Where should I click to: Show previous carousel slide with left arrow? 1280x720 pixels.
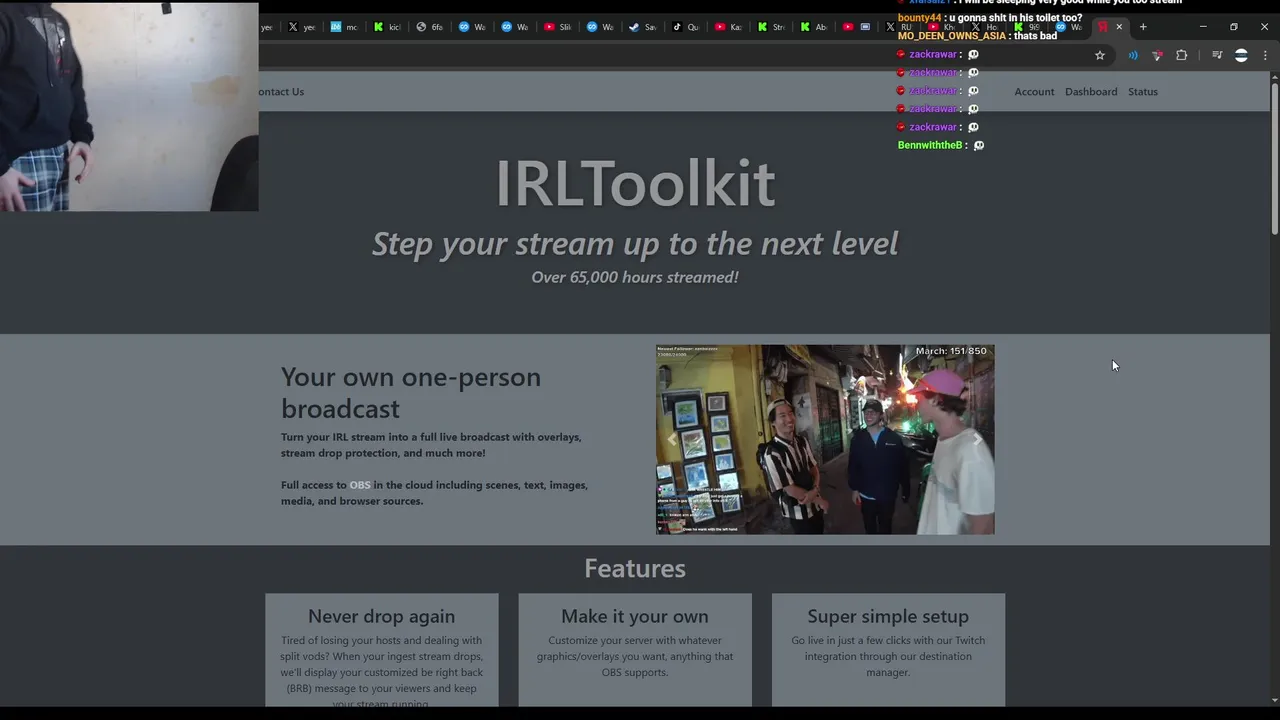(672, 440)
